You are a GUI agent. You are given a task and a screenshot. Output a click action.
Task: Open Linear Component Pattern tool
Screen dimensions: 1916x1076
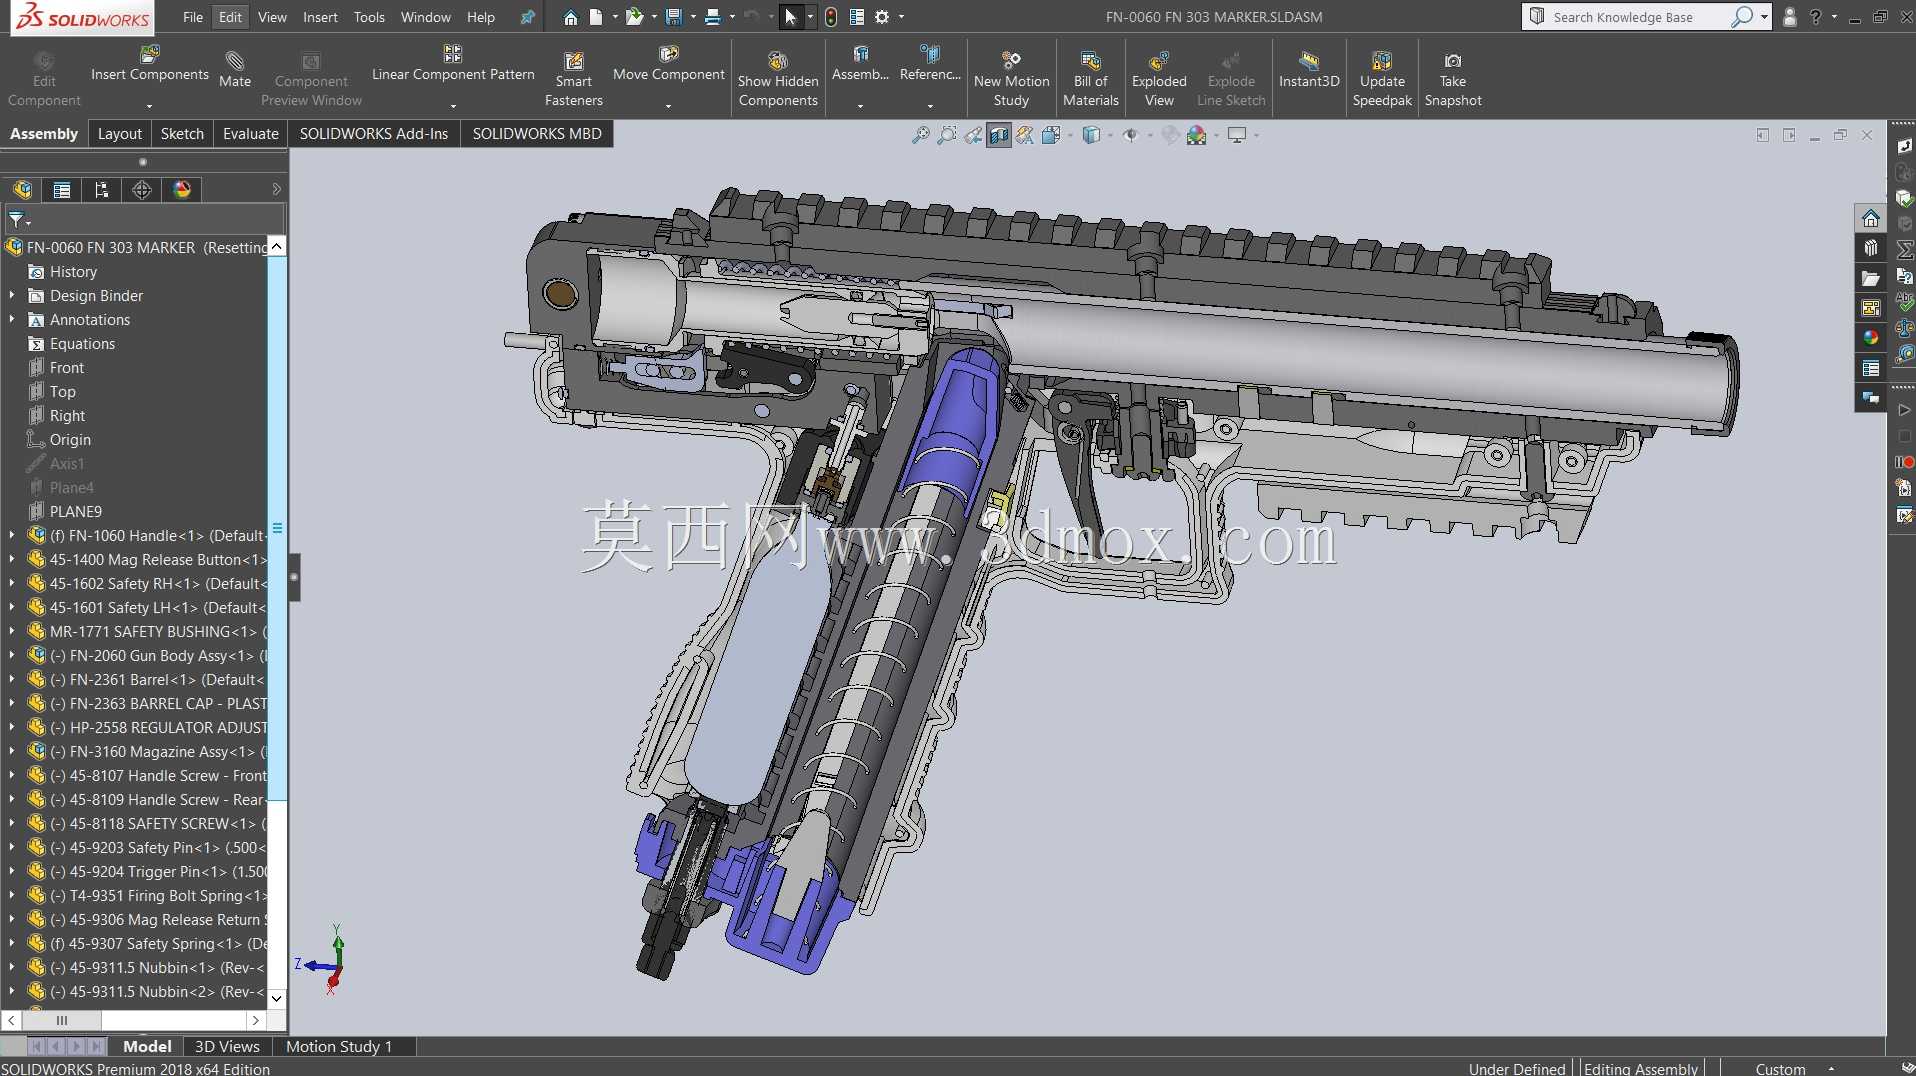point(453,64)
